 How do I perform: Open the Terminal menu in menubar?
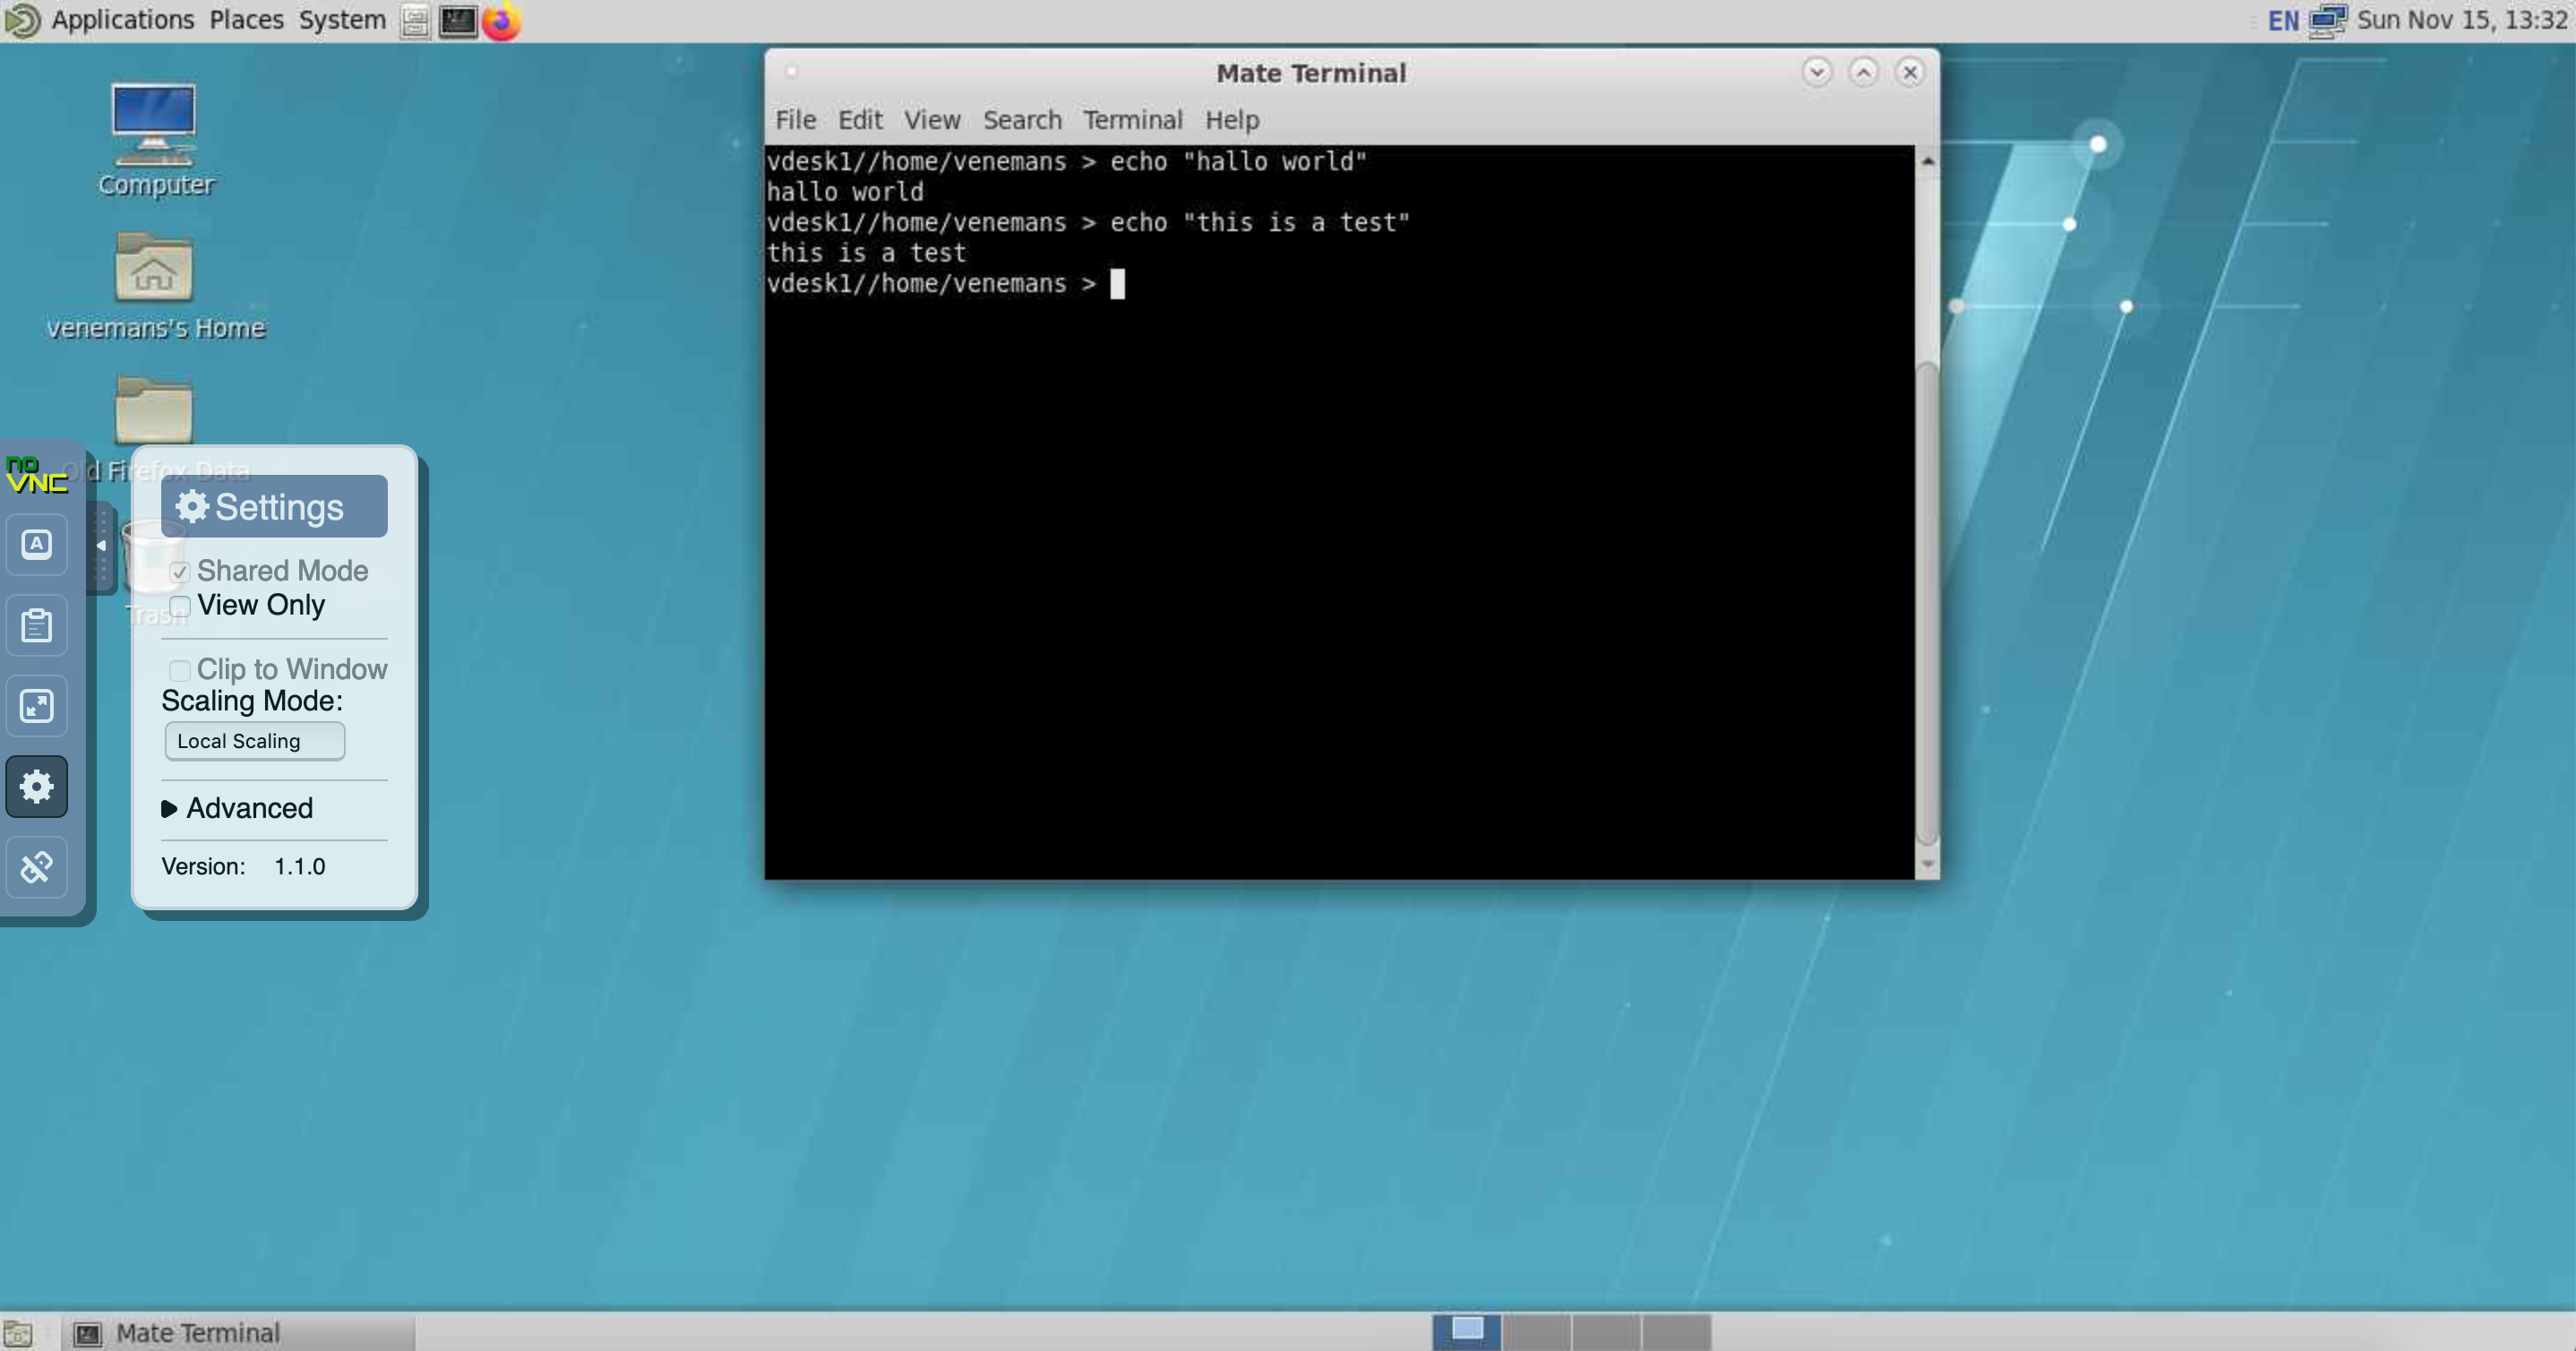1132,120
